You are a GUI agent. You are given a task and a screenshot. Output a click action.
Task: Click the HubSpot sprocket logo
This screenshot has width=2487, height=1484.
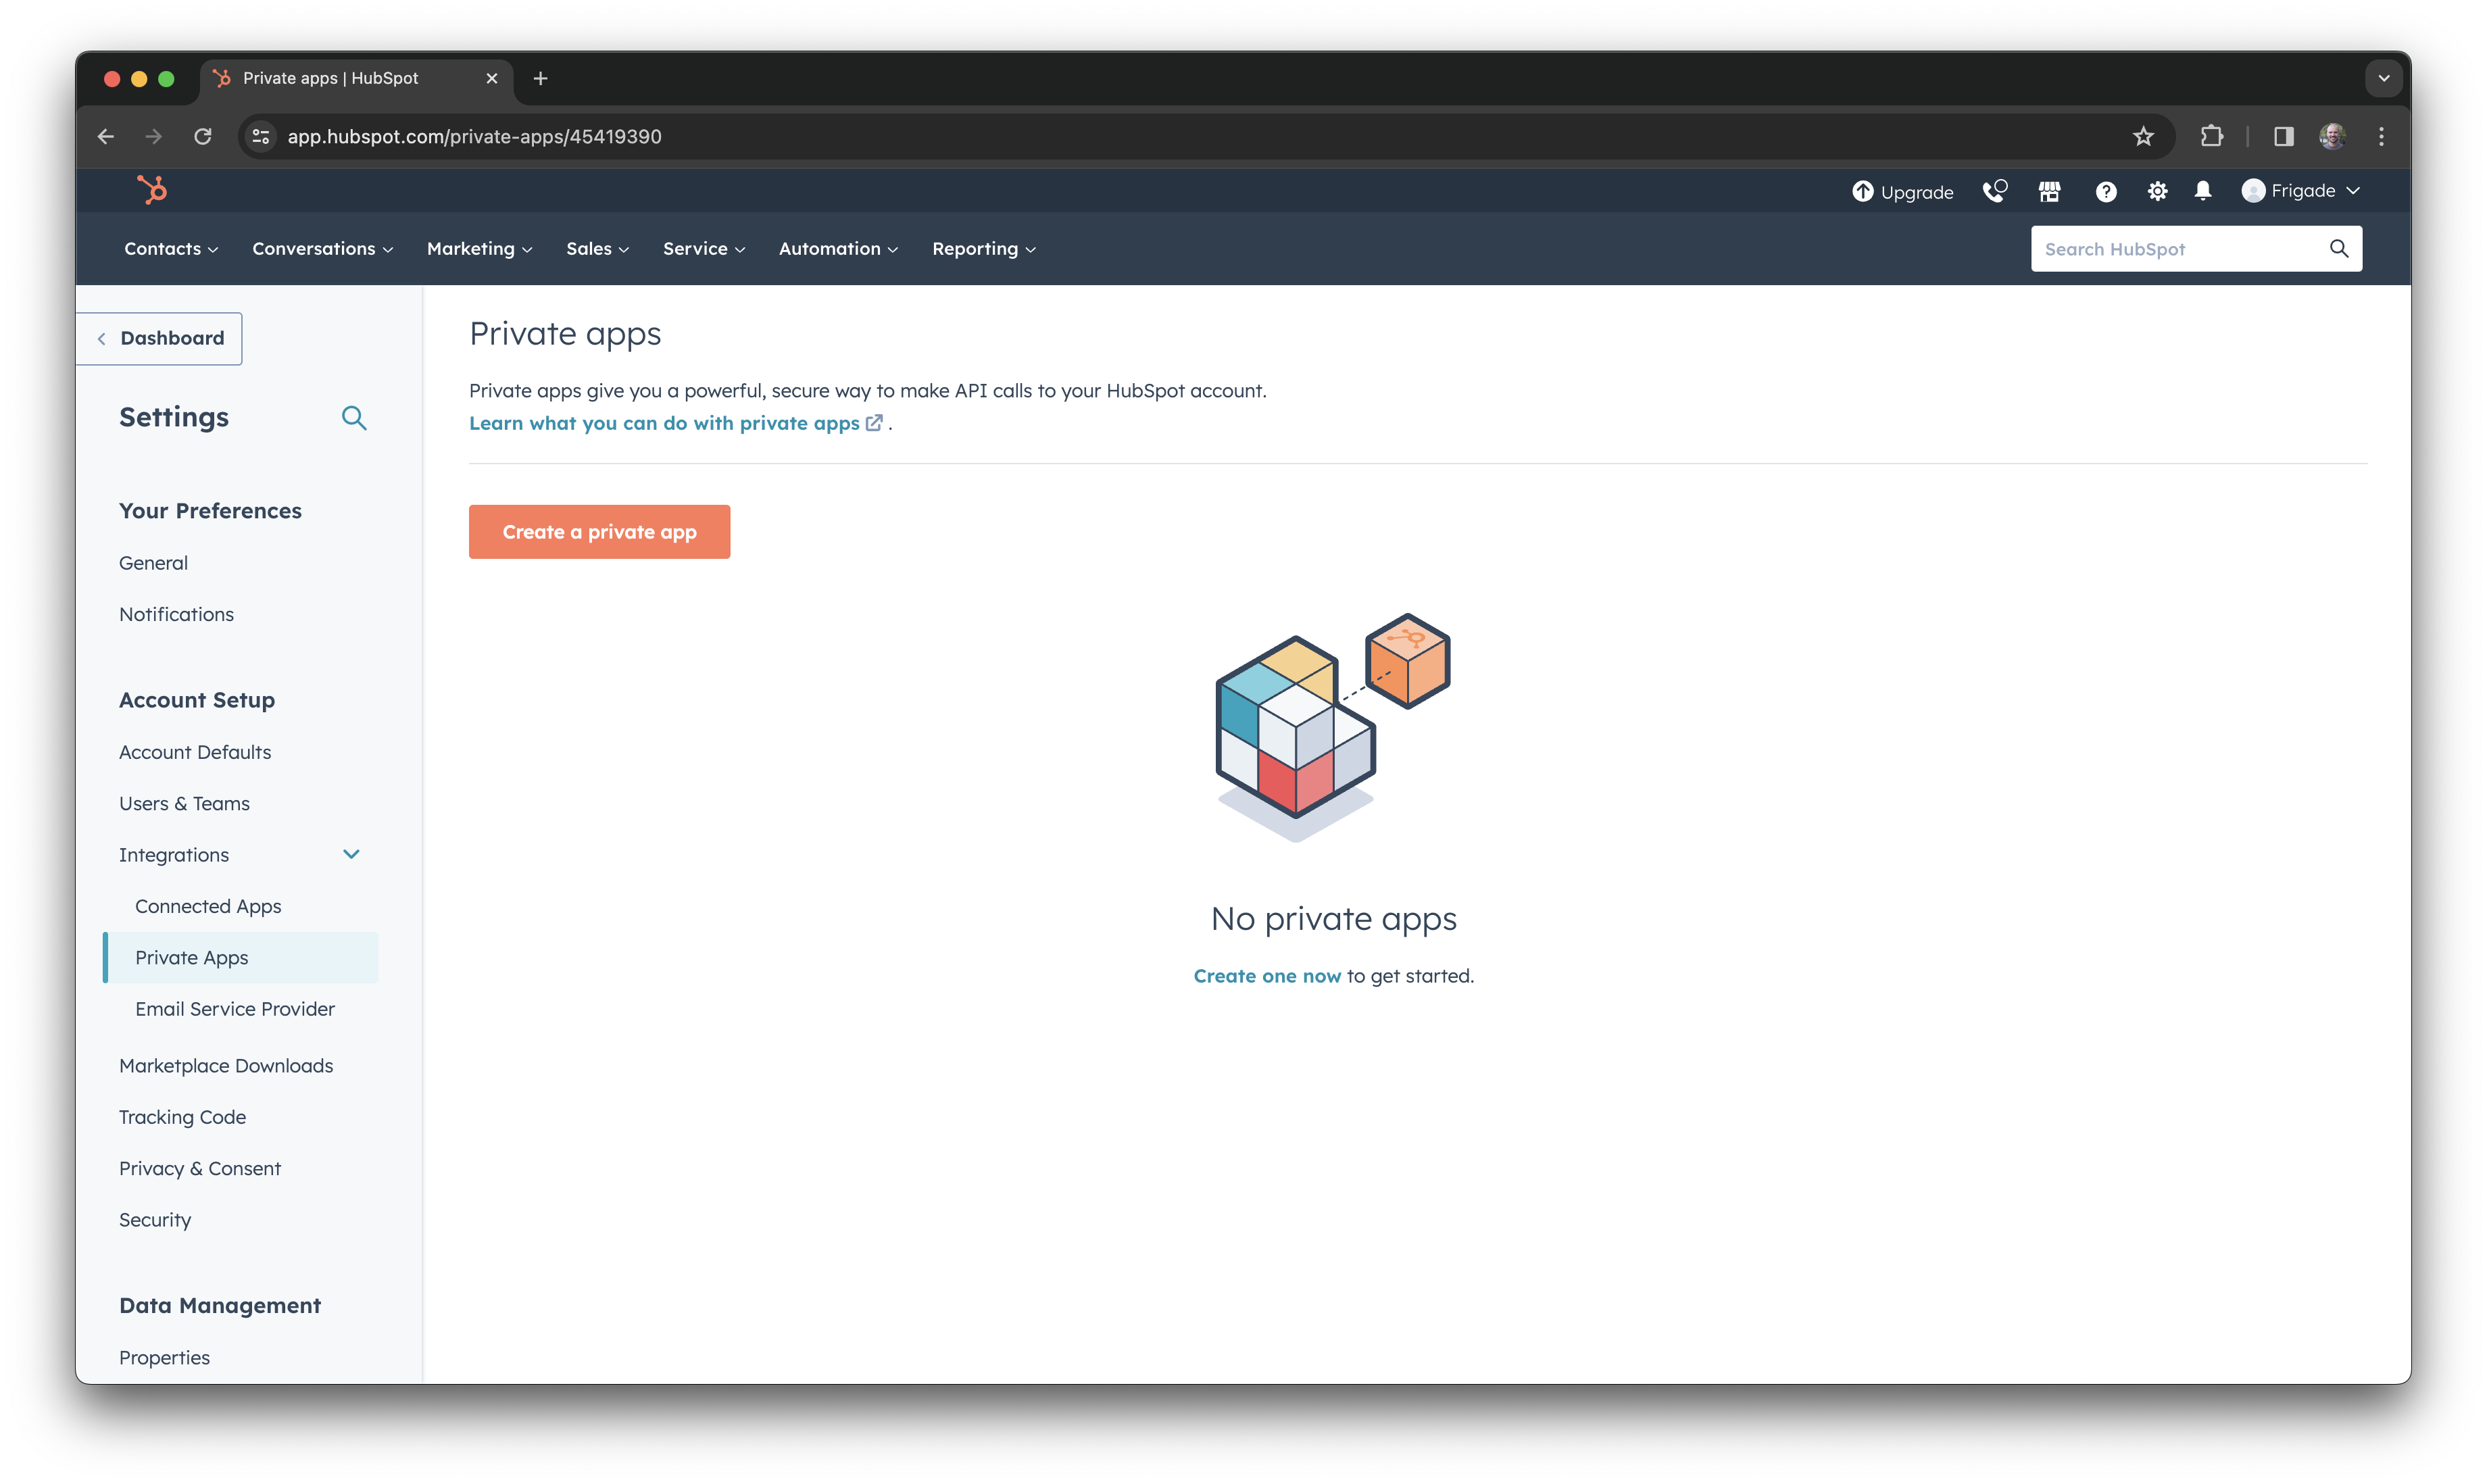(152, 190)
